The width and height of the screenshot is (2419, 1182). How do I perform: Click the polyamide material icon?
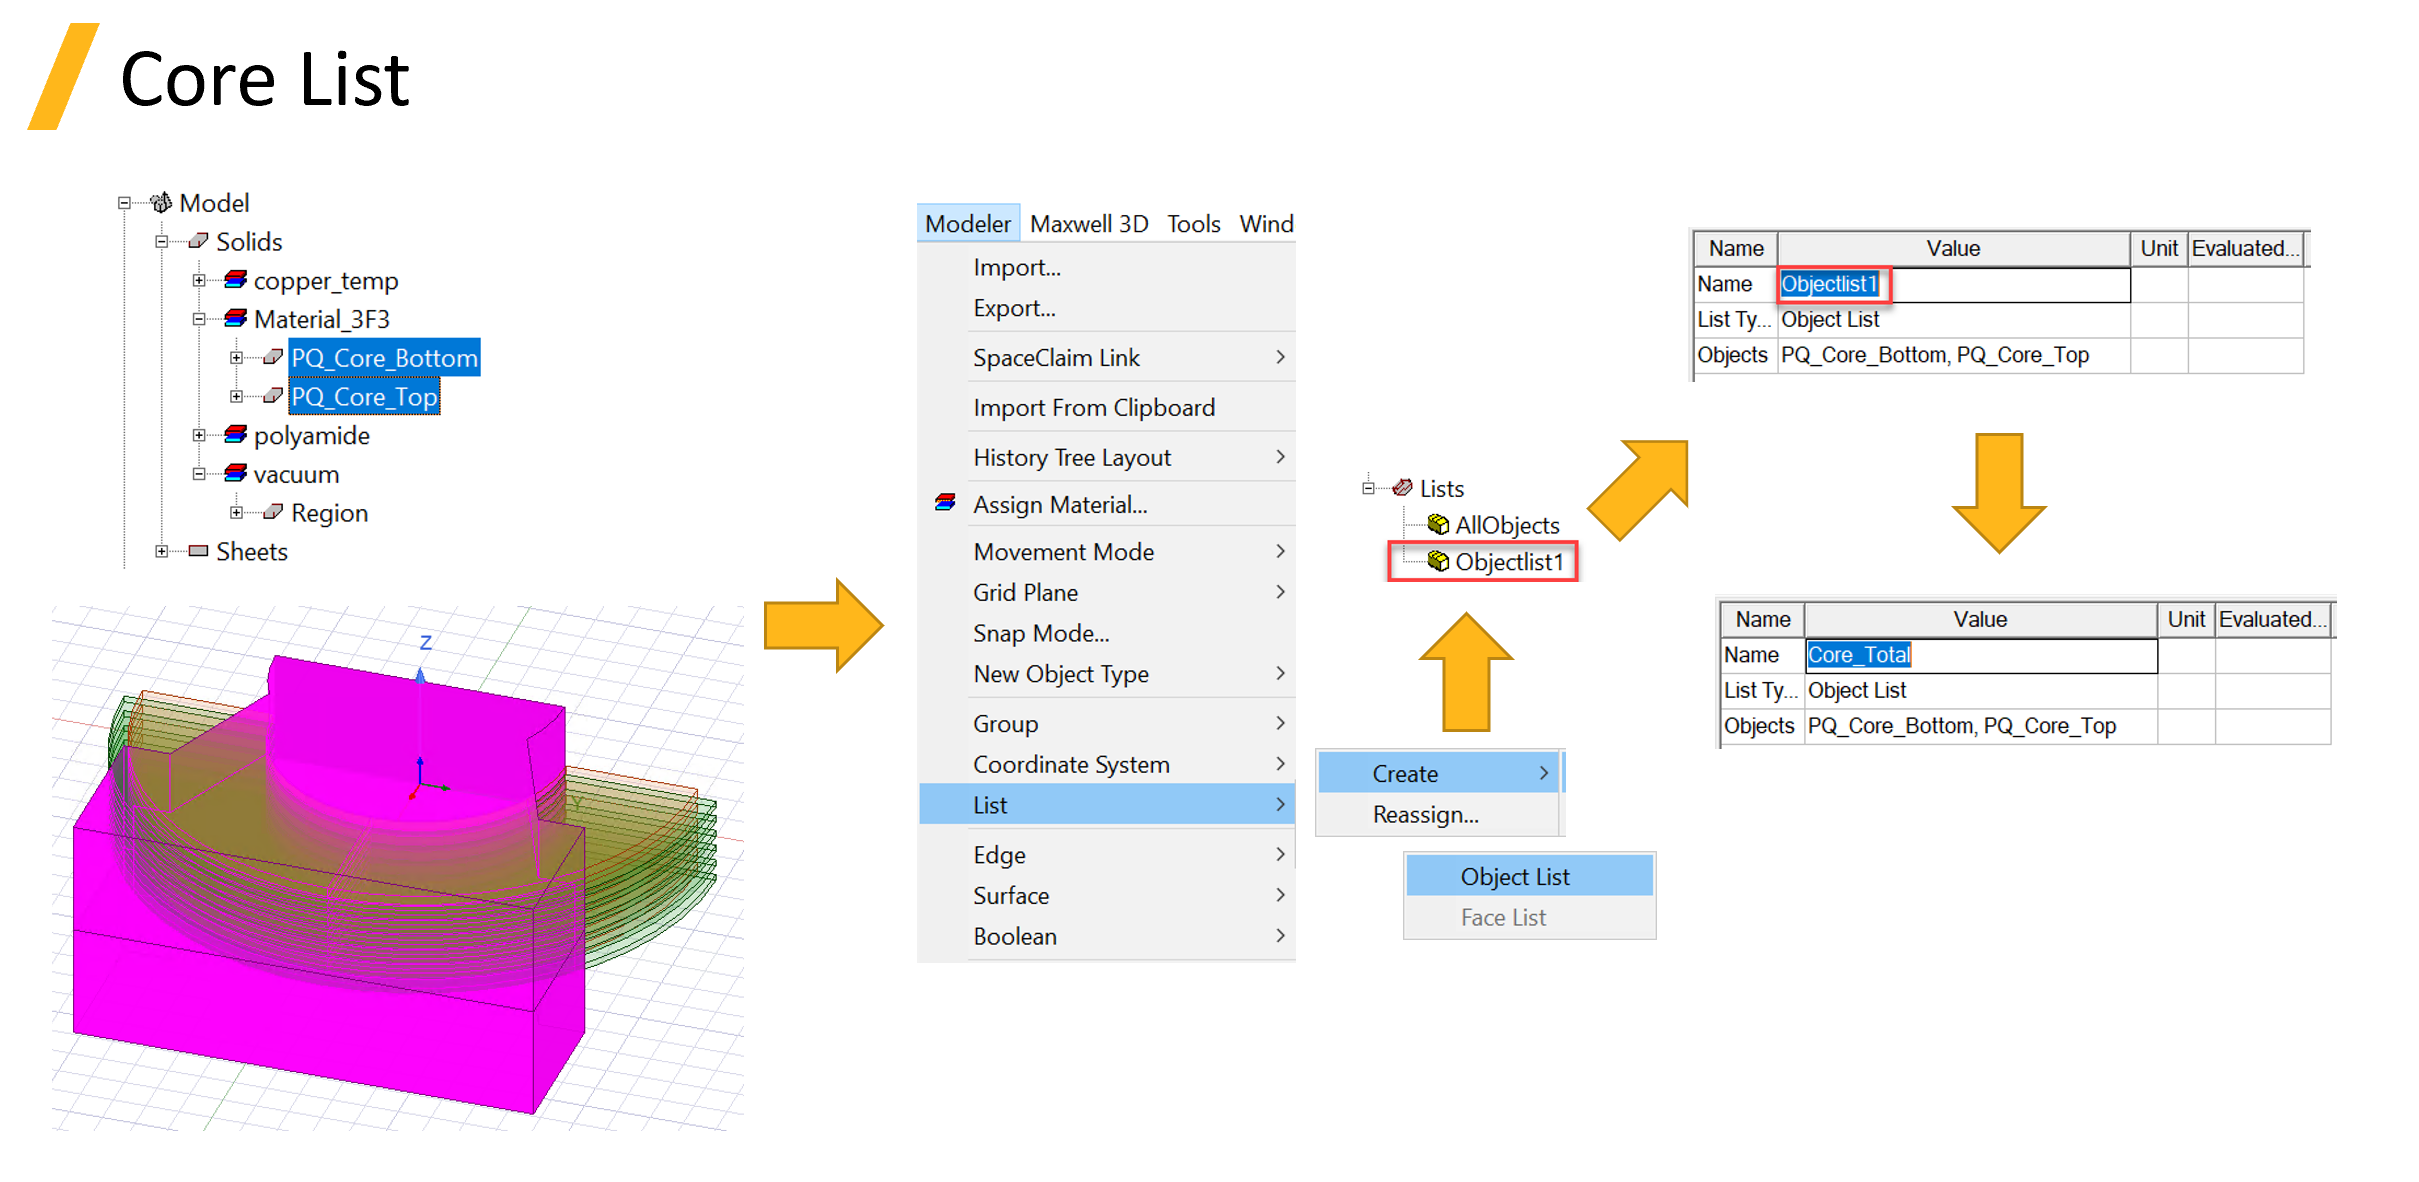(x=236, y=435)
